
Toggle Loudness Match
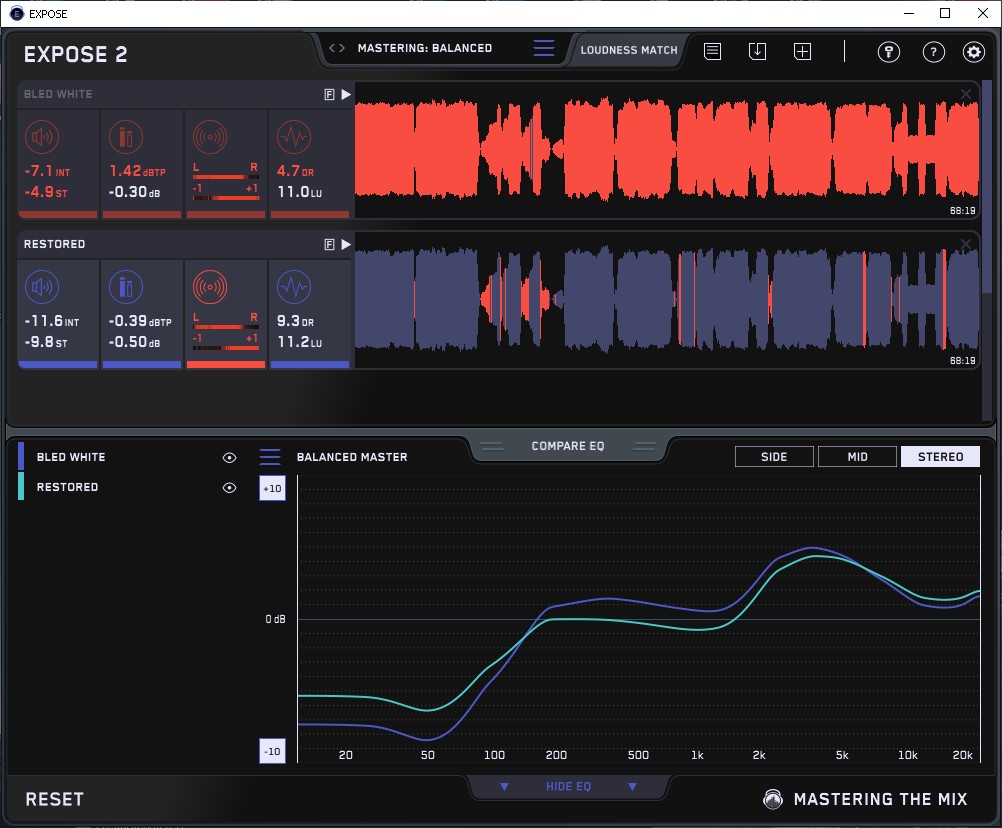click(x=629, y=50)
